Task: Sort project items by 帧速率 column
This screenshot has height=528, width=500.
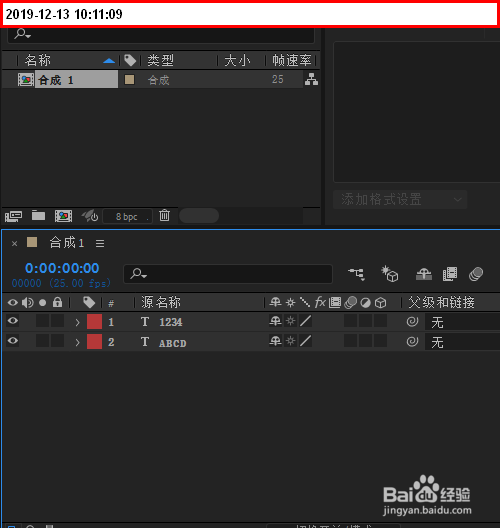Action: (292, 61)
